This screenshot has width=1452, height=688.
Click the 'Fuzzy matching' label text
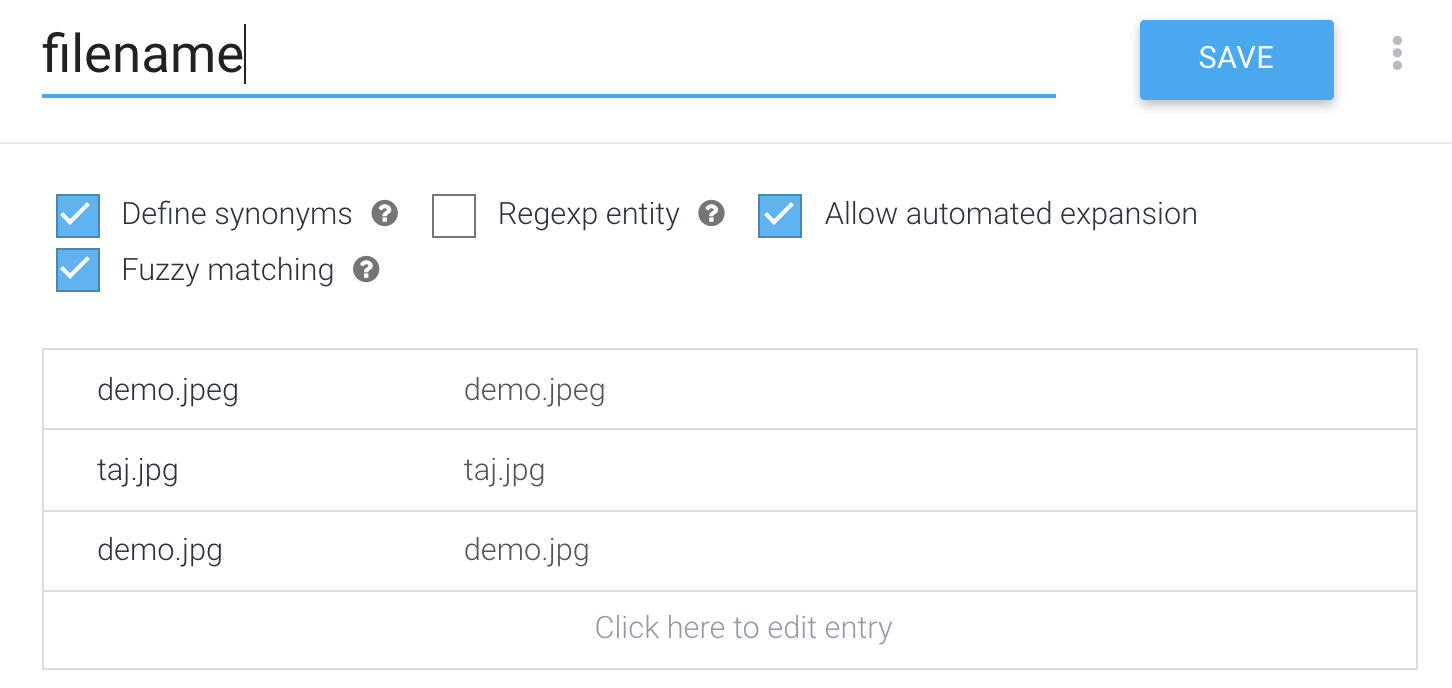click(x=228, y=270)
